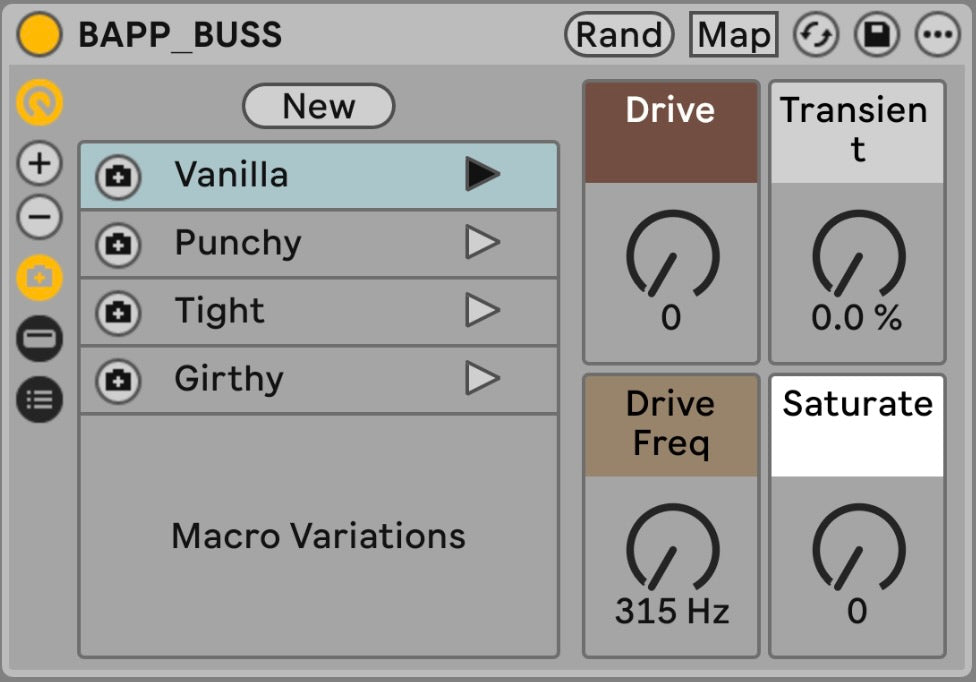This screenshot has width=976, height=682.
Task: Overwrite the Tight variation snapshot icon
Action: pos(118,312)
